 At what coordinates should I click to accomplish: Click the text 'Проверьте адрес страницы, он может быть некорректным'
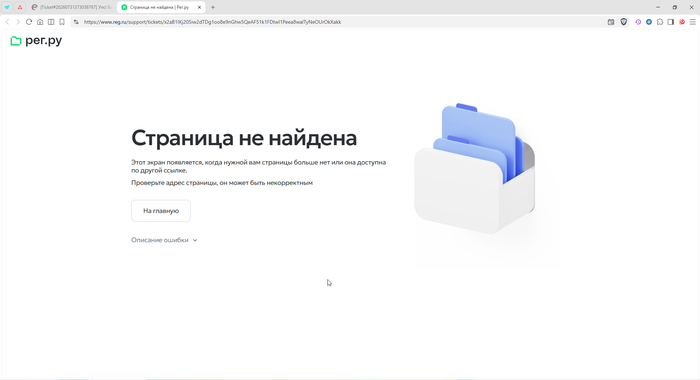(222, 183)
